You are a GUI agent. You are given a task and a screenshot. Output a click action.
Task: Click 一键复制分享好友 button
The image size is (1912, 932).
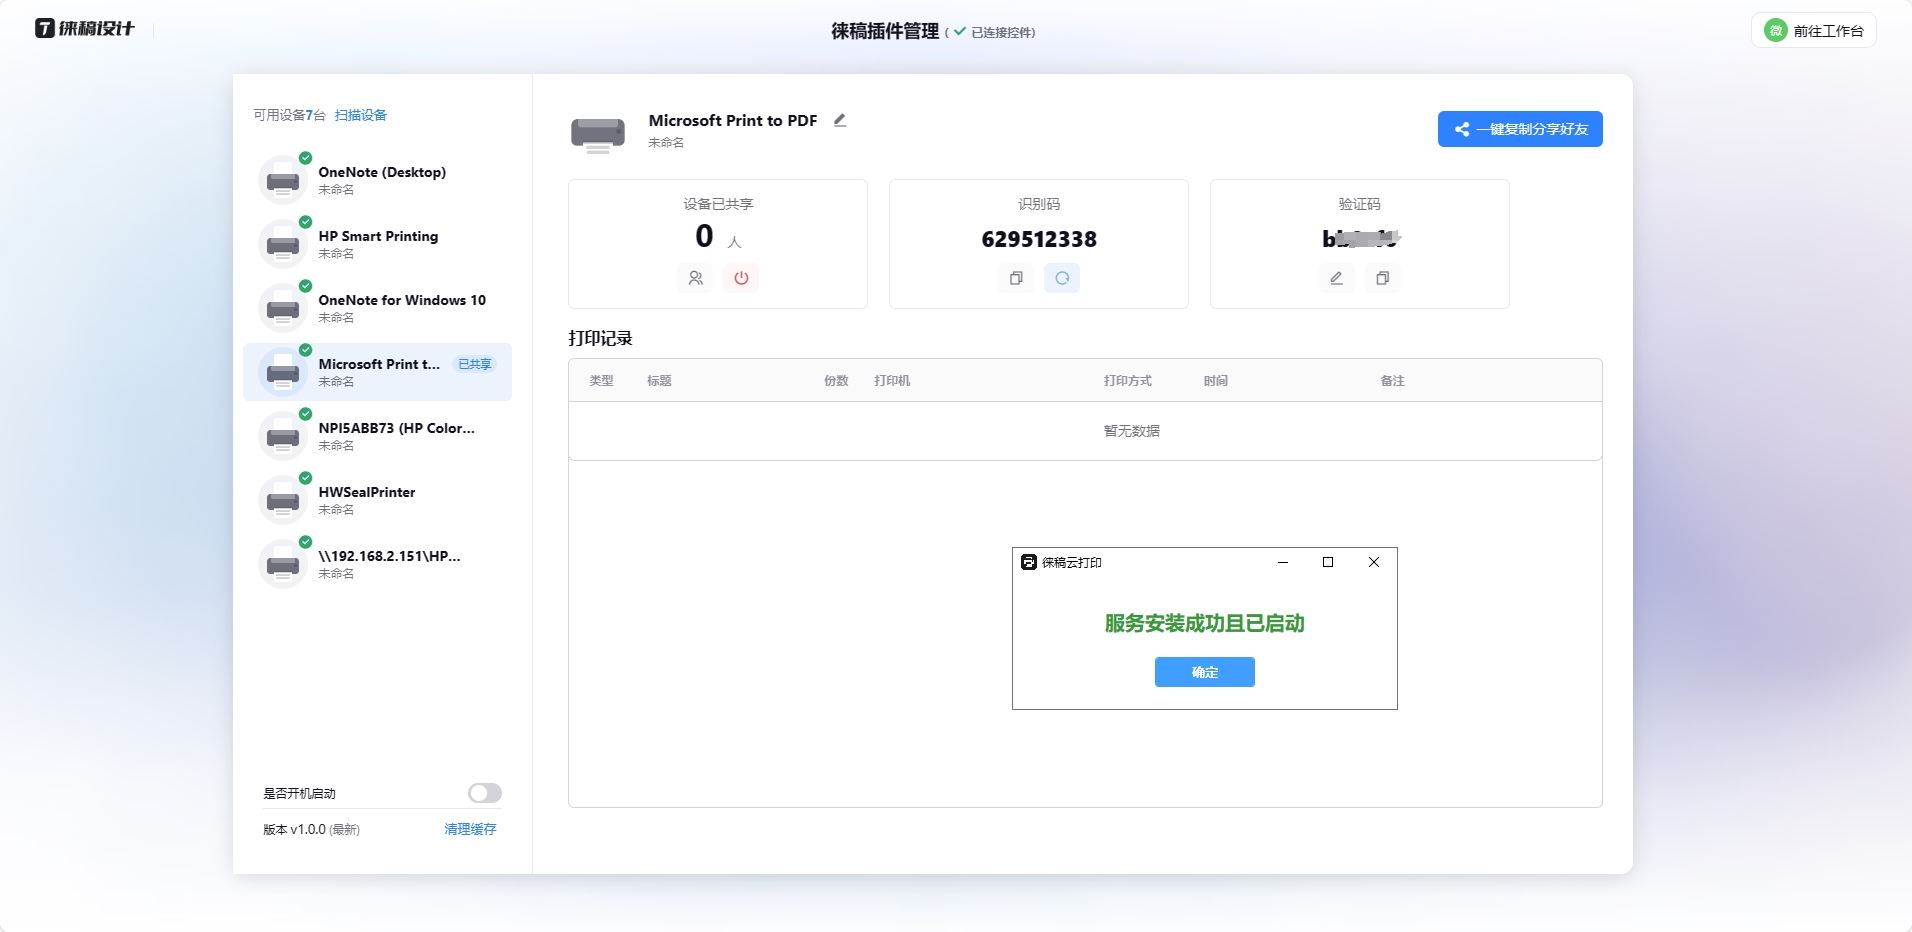[1520, 129]
